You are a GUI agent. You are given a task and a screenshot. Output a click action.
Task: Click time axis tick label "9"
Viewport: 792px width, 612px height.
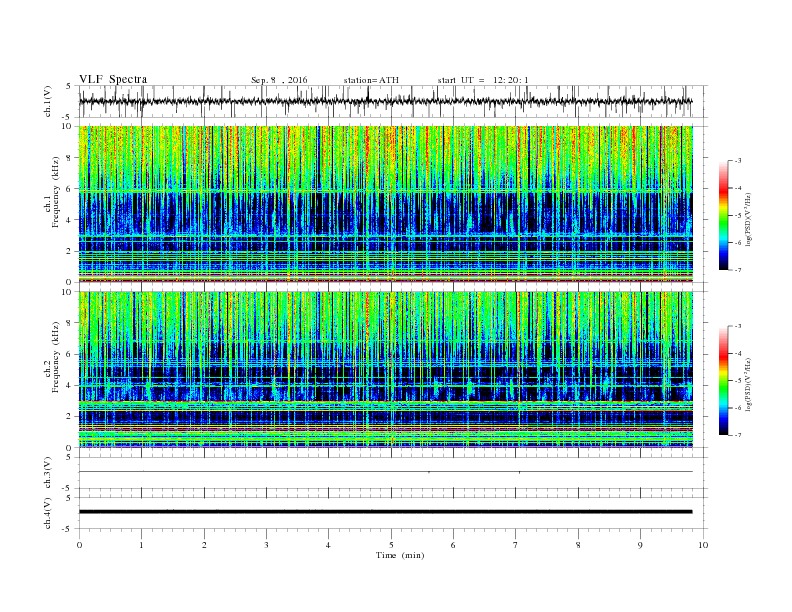pos(640,545)
